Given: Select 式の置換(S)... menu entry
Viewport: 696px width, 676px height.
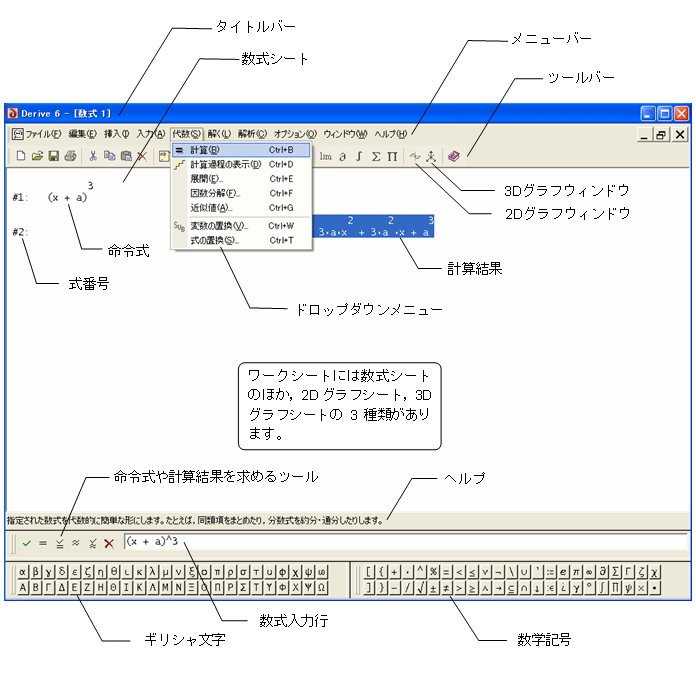Looking at the screenshot, I should coord(241,241).
